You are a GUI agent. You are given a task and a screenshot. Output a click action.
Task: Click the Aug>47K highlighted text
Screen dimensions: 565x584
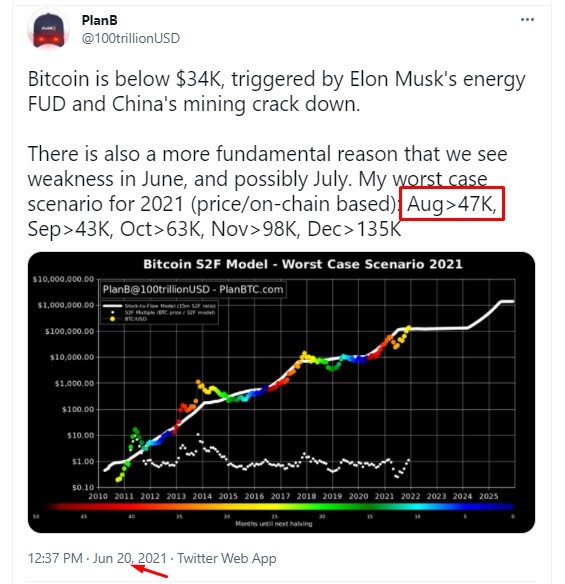click(451, 204)
